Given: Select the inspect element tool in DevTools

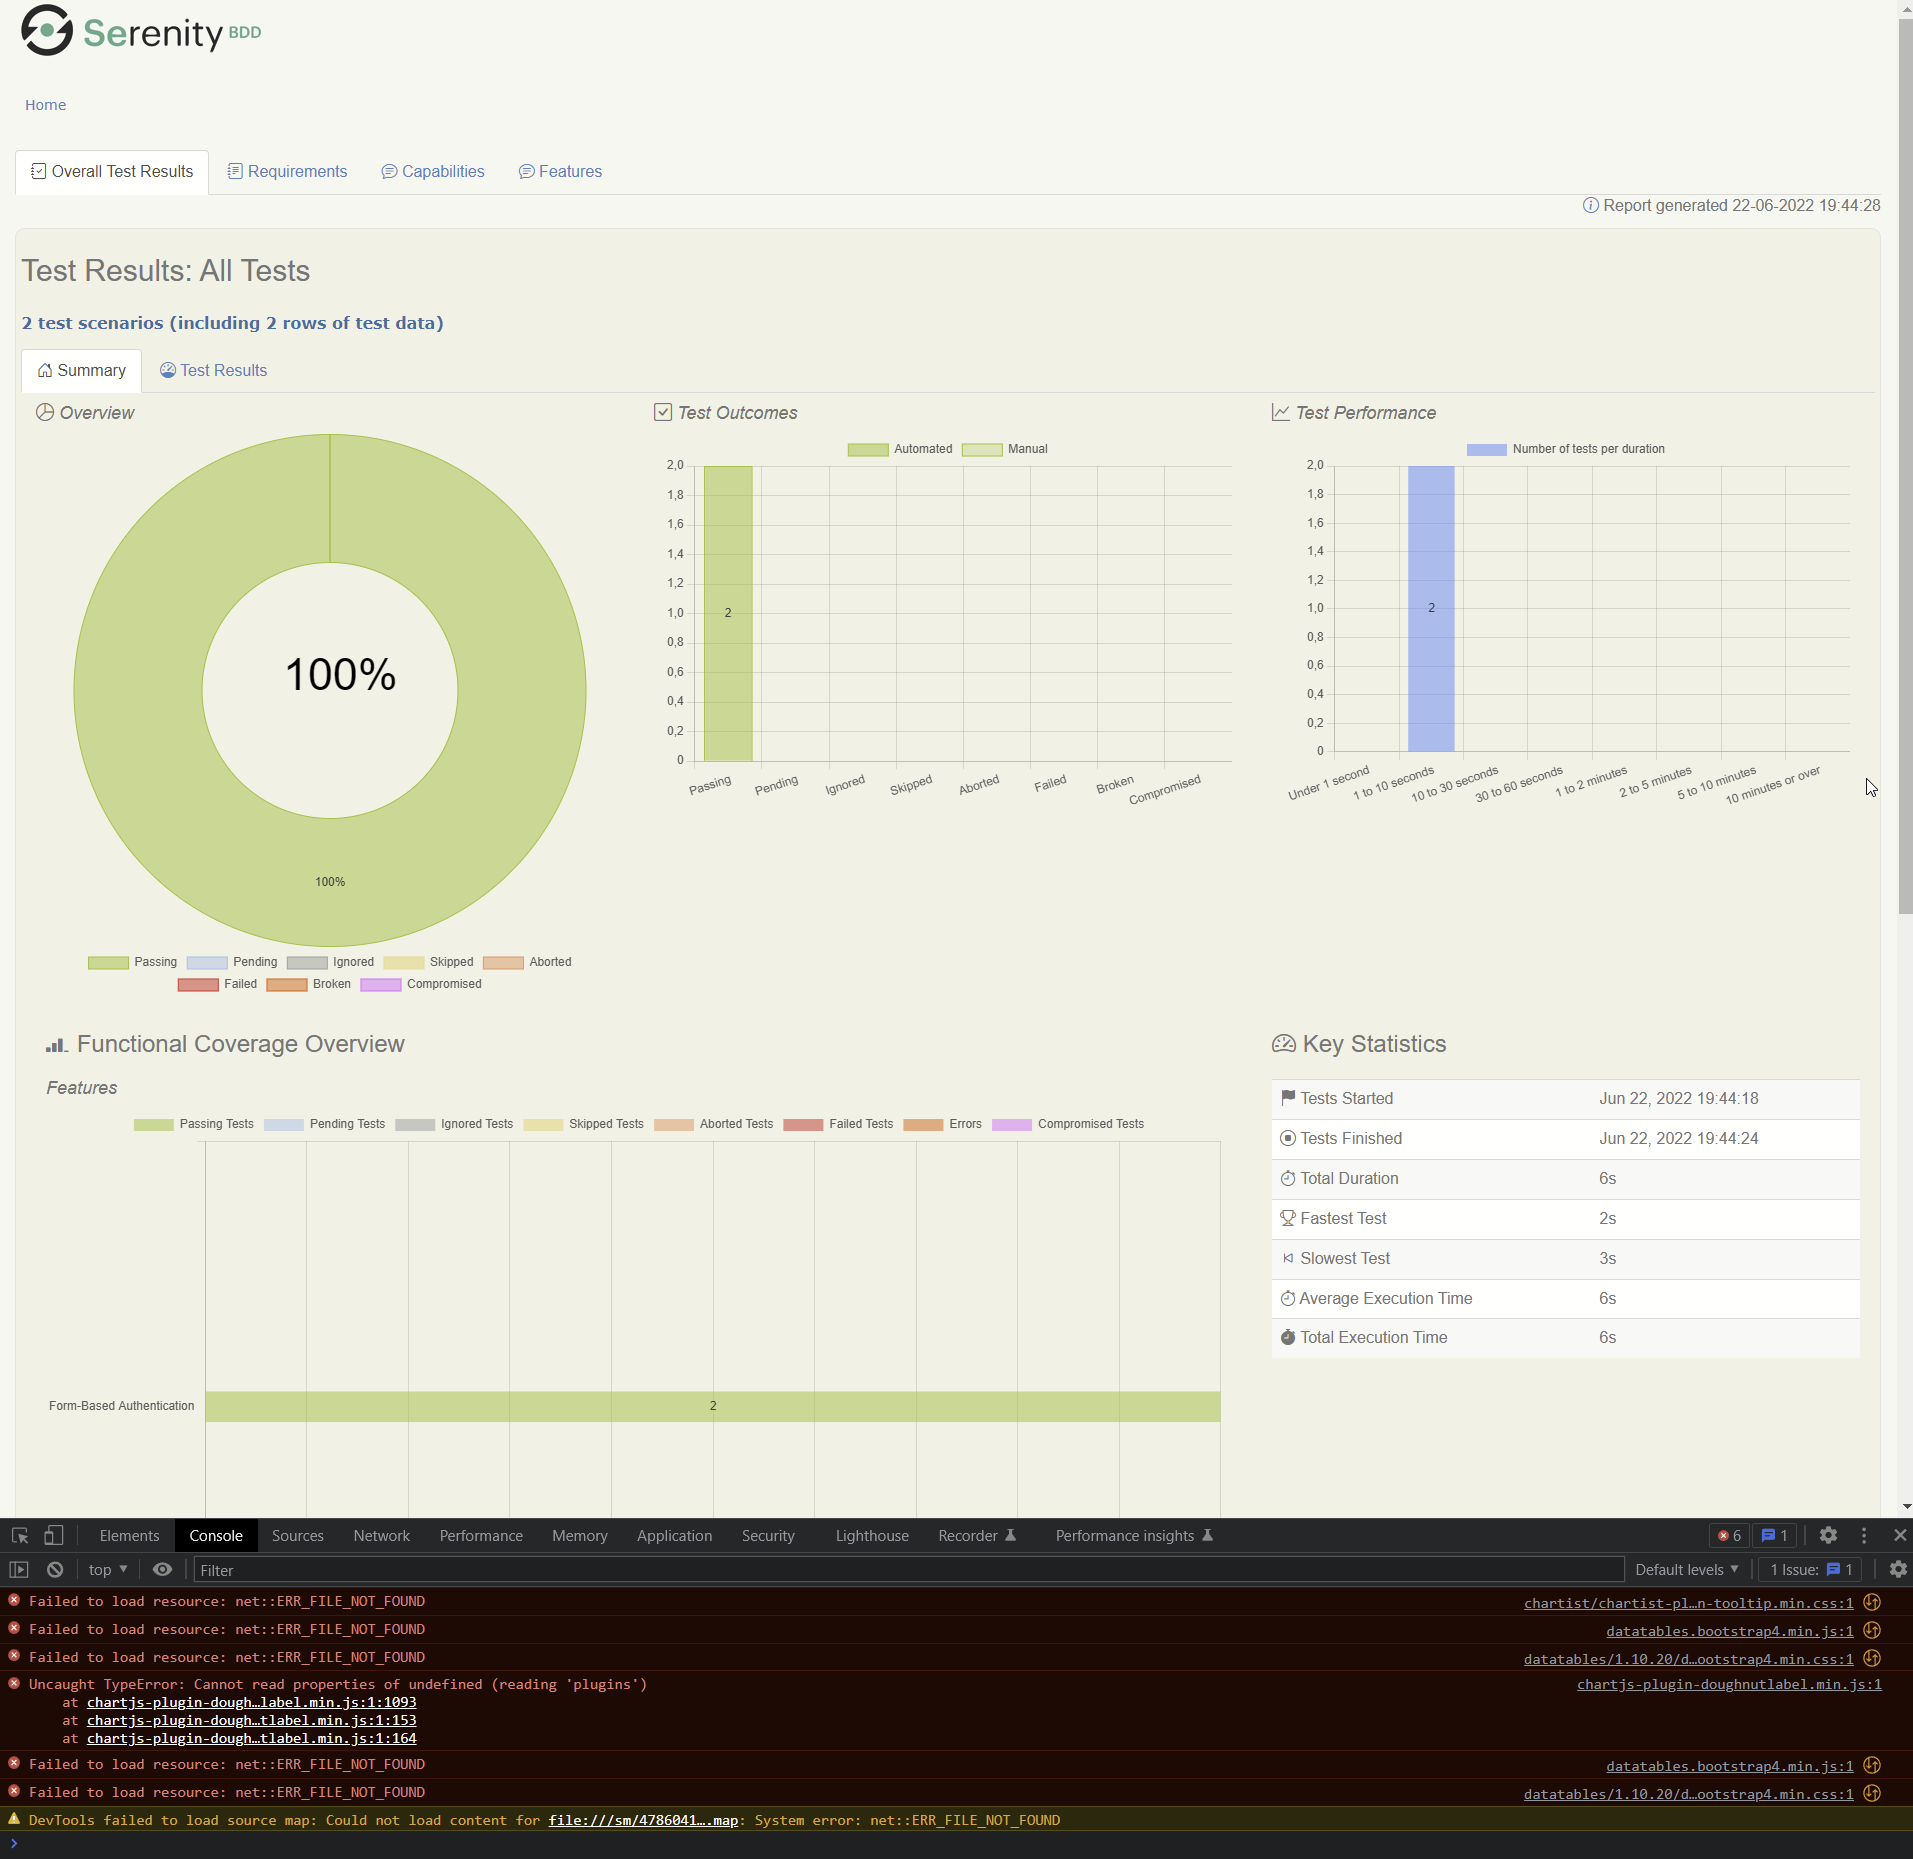Looking at the screenshot, I should tap(18, 1535).
